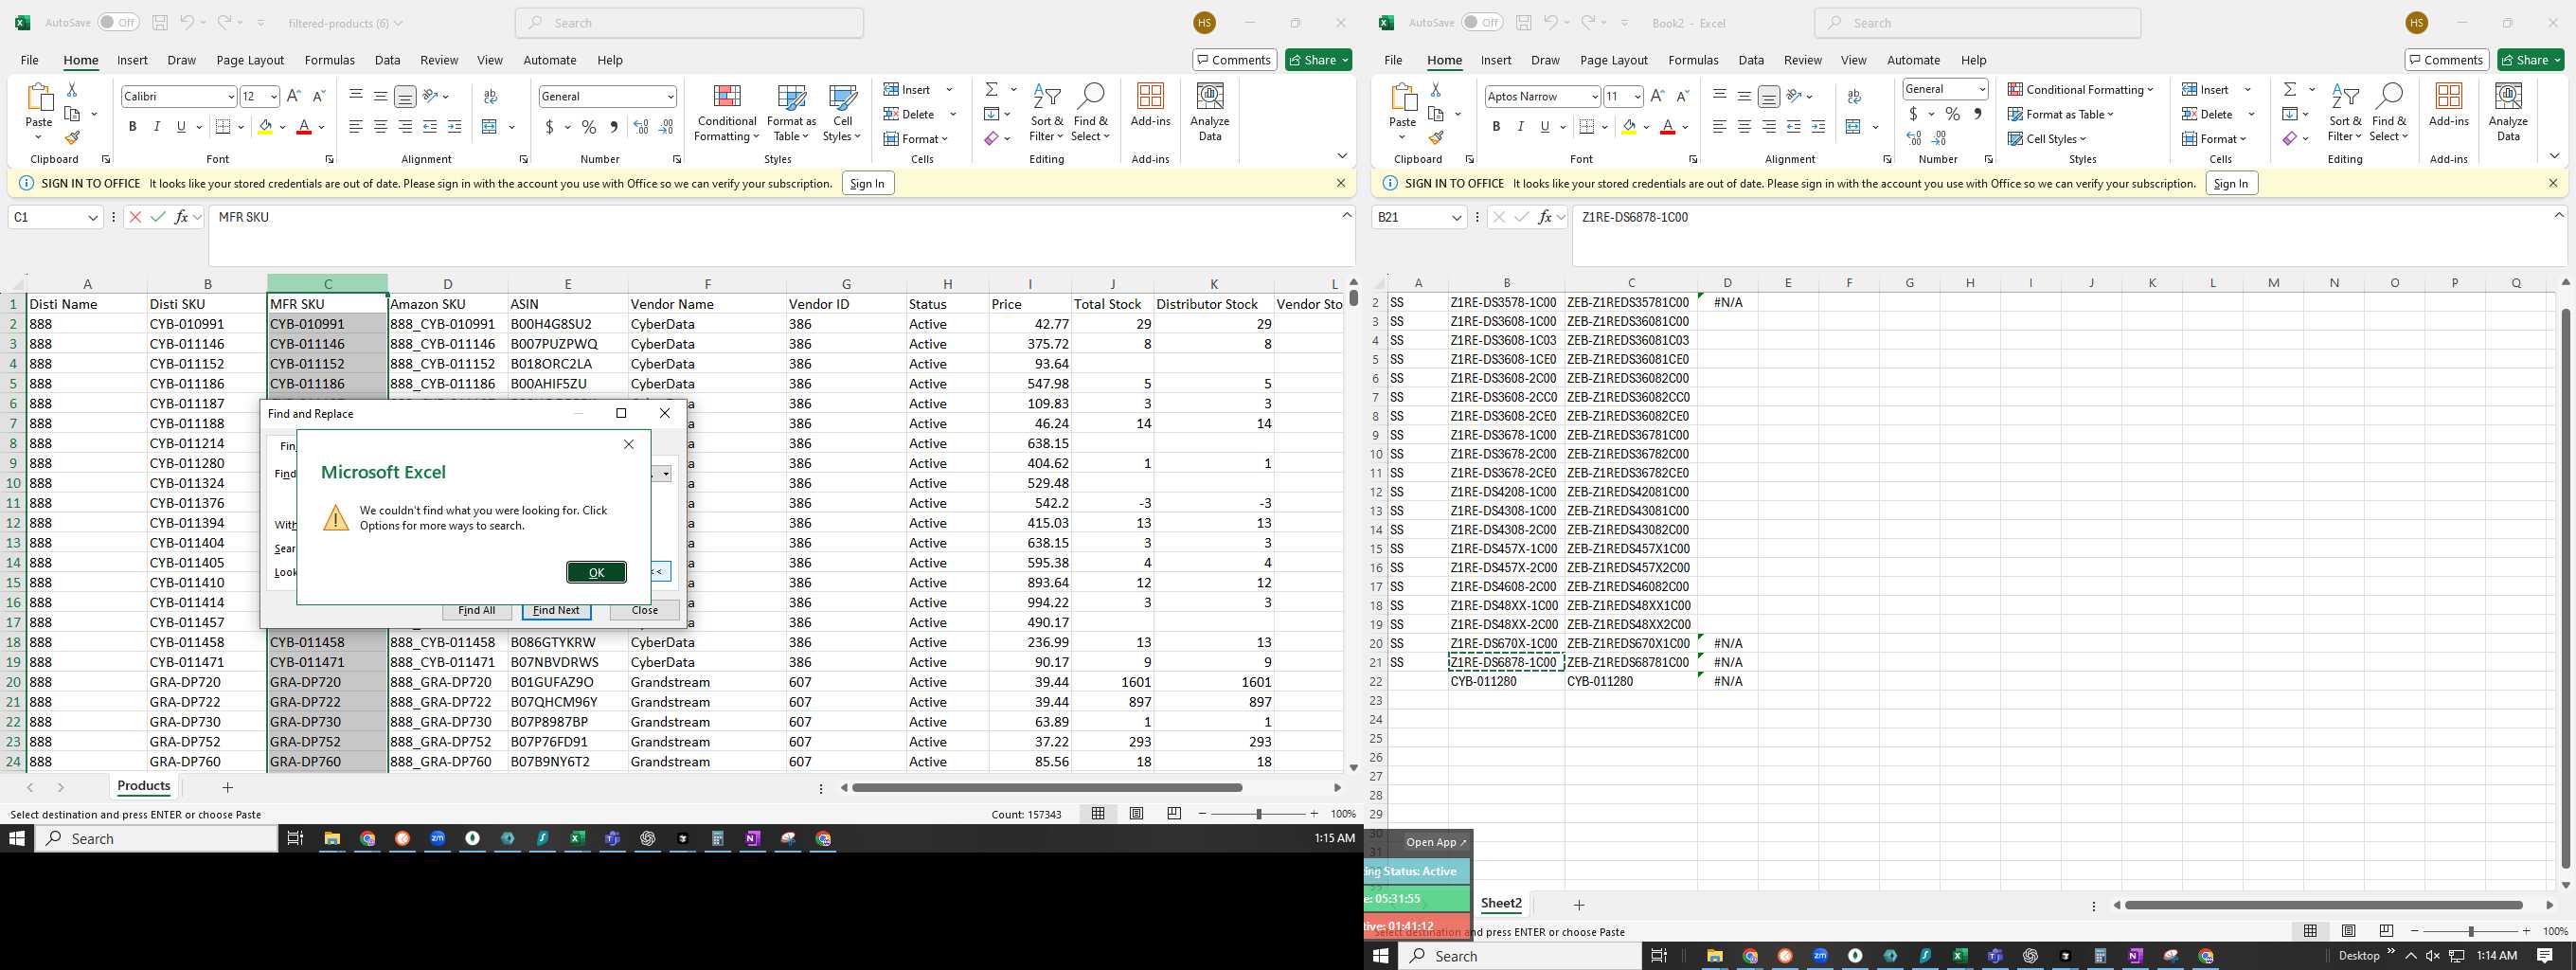Expand left formula bar chevron
Screen dimensions: 2576x970
coord(1347,215)
